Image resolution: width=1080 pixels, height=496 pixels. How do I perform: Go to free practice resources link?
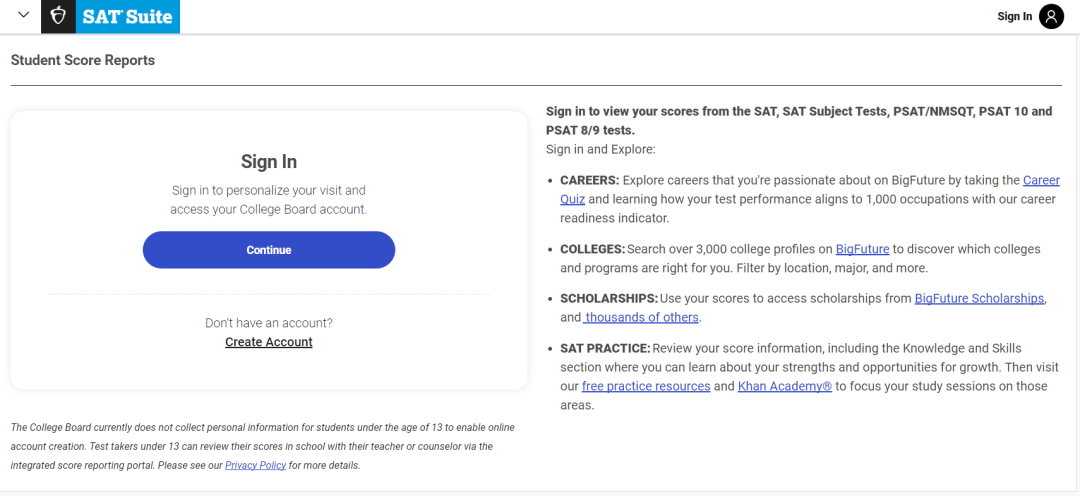[646, 386]
